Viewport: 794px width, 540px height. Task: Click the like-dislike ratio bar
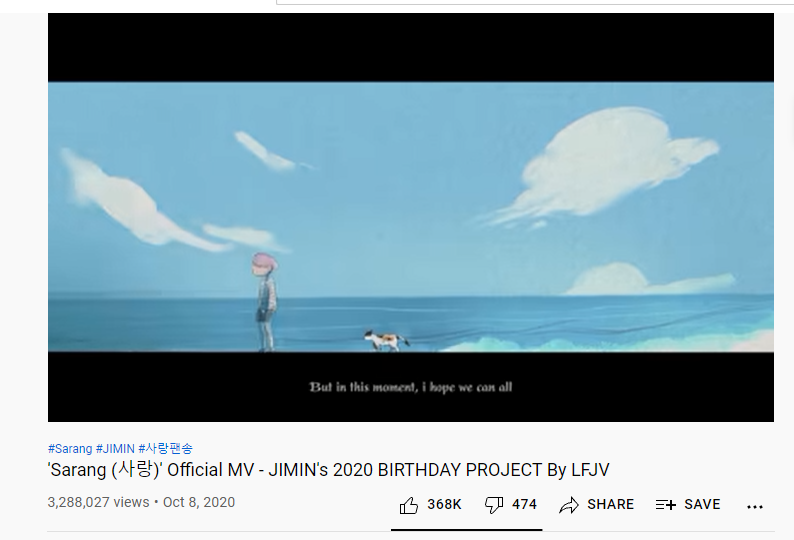(466, 530)
